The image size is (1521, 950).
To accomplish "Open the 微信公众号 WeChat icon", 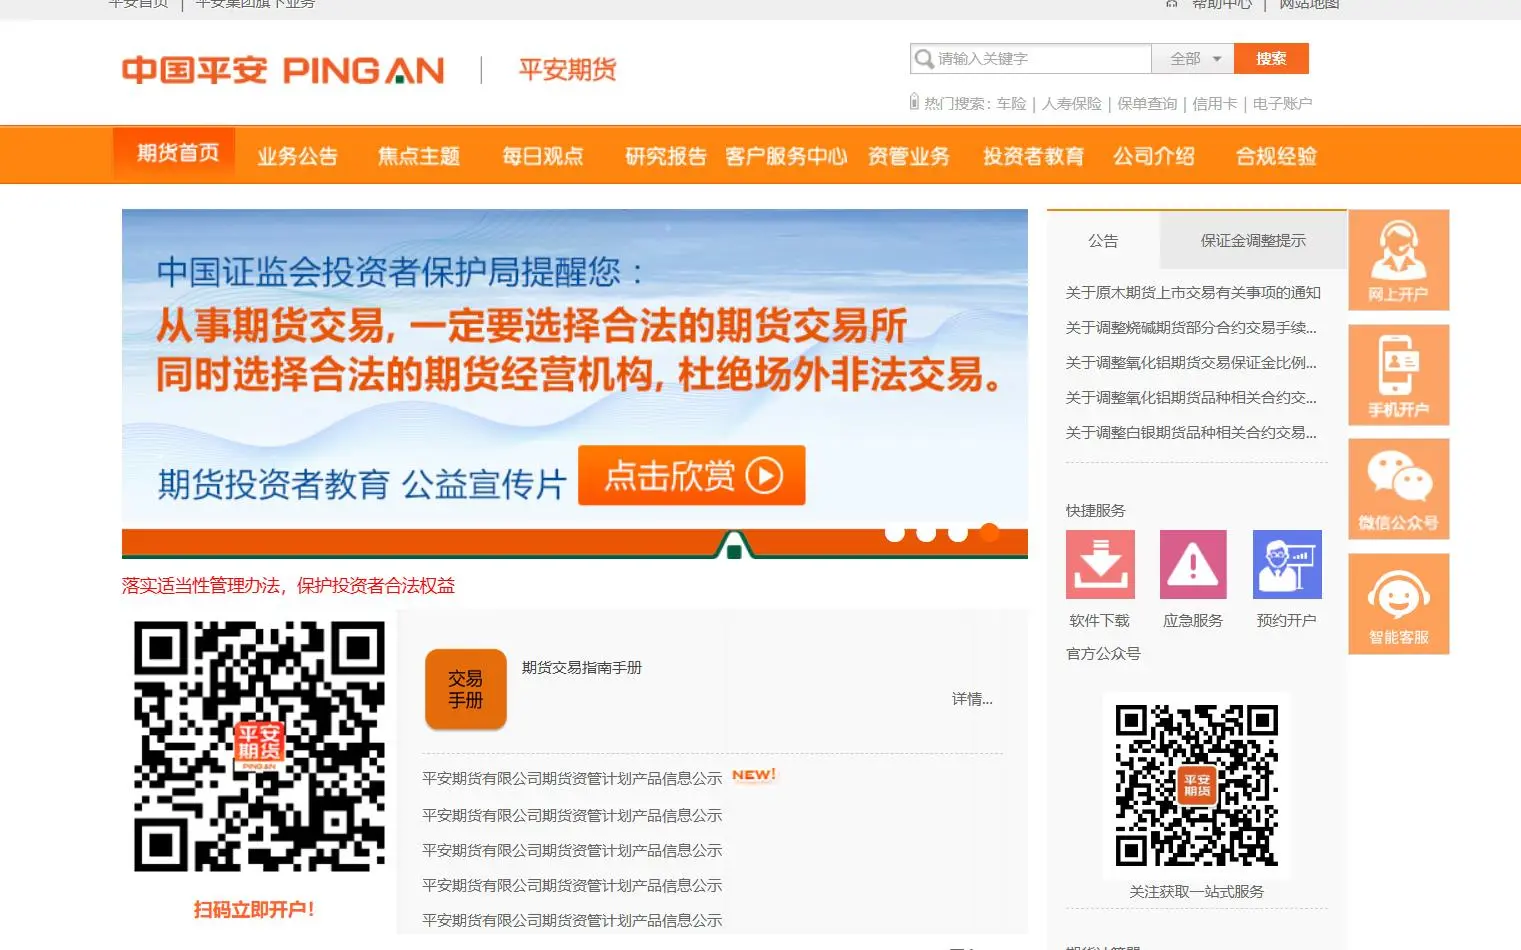I will pos(1398,489).
